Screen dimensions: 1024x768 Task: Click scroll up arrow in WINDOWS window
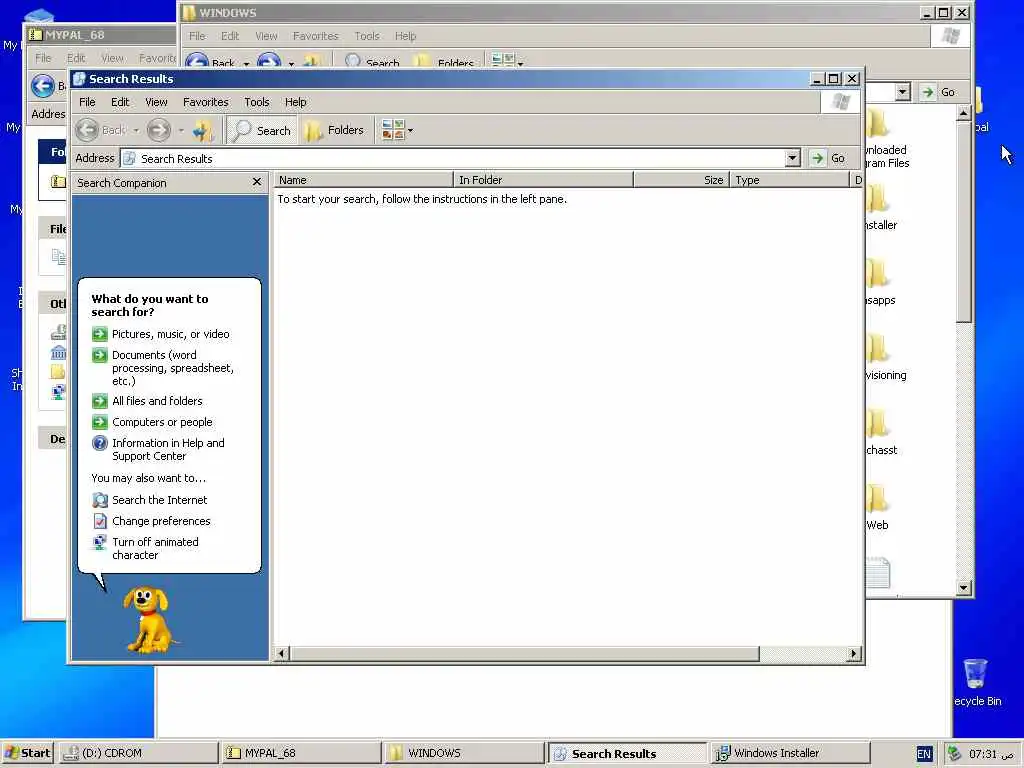pyautogui.click(x=964, y=114)
